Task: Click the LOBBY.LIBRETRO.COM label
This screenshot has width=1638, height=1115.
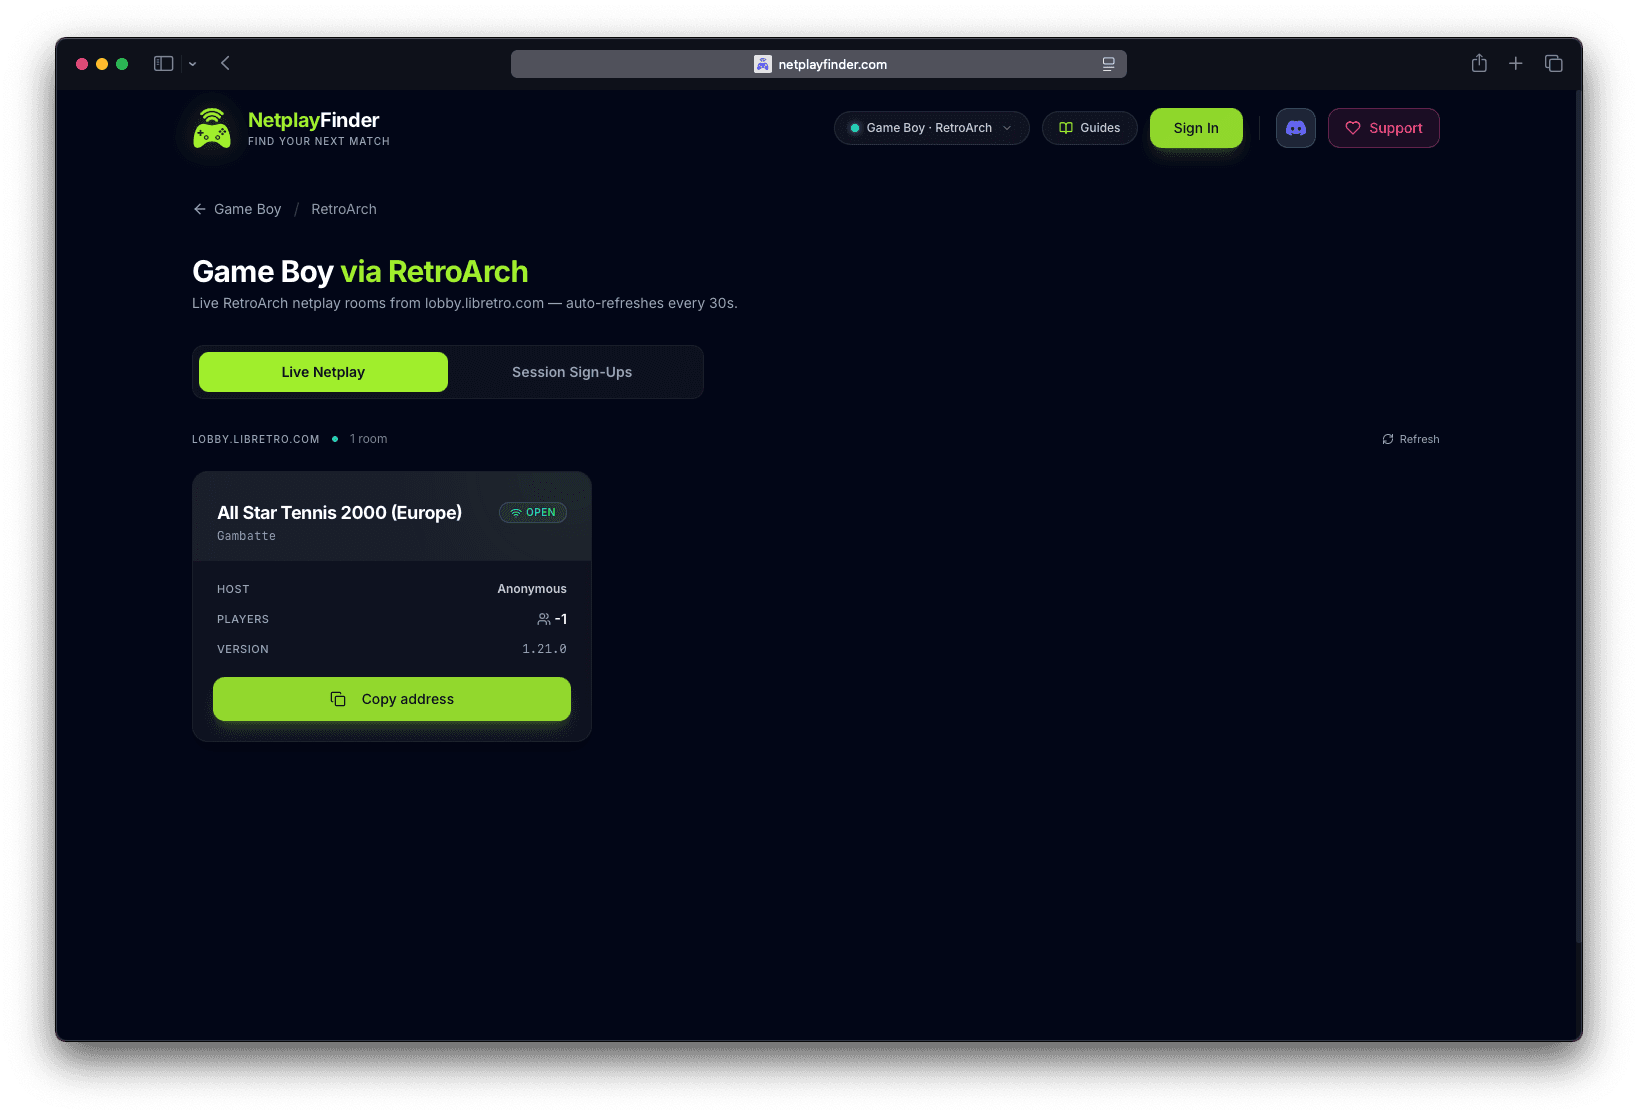Action: pos(256,439)
